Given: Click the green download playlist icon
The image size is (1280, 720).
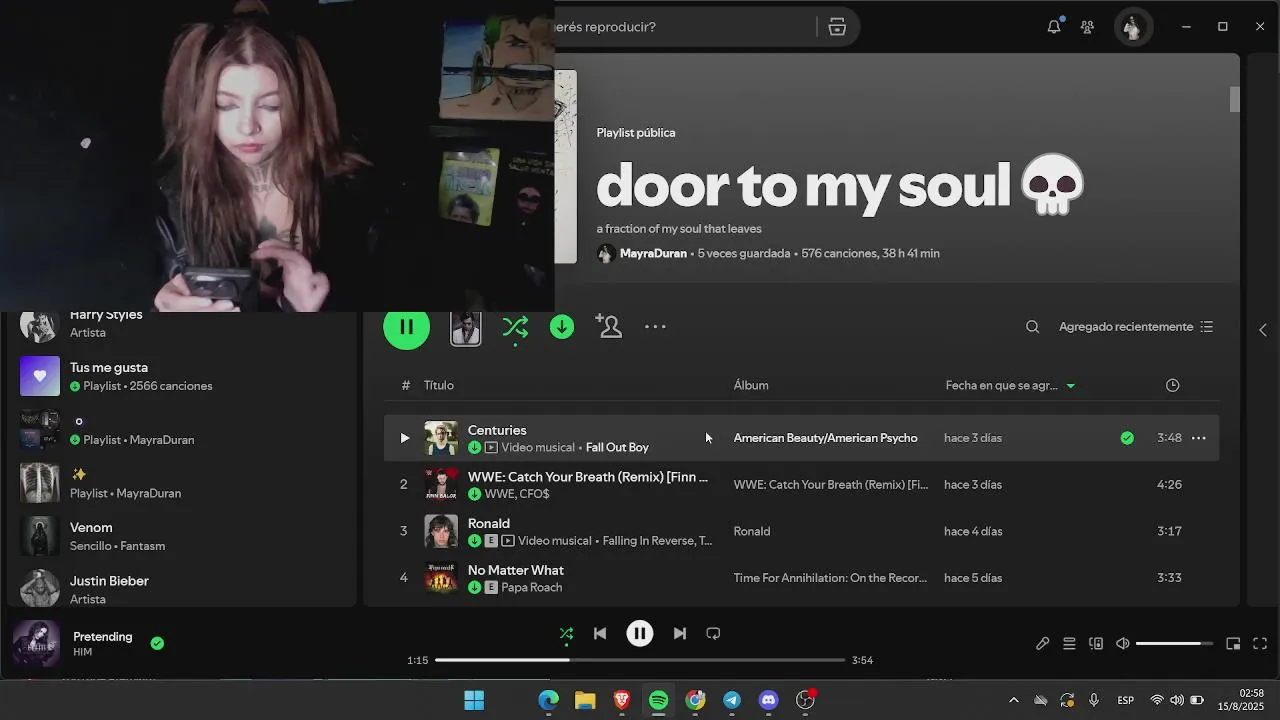Looking at the screenshot, I should (x=562, y=326).
